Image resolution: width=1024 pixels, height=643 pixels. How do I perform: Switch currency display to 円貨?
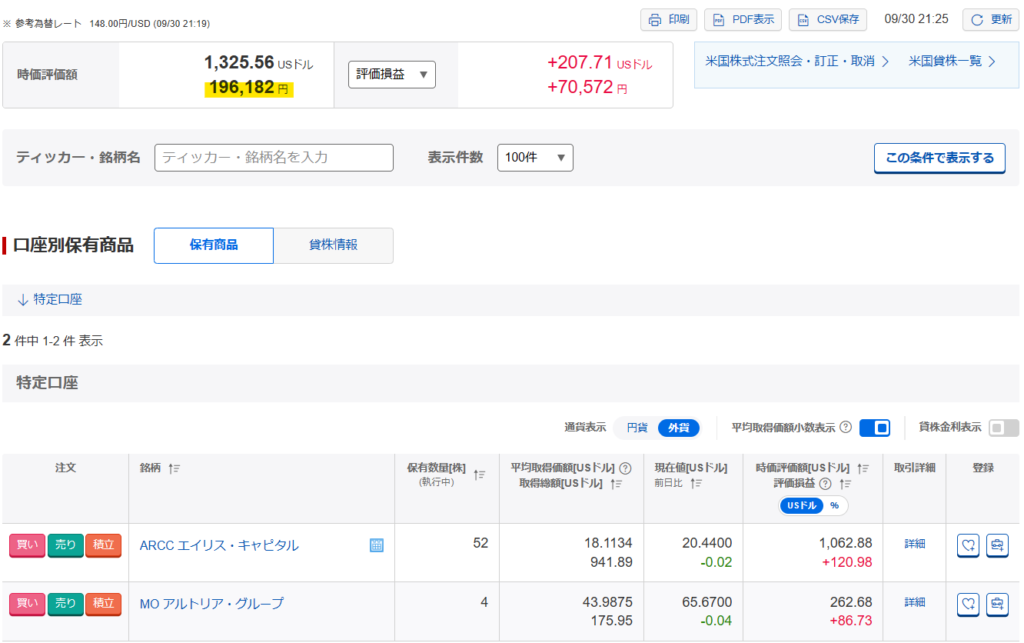click(x=637, y=428)
